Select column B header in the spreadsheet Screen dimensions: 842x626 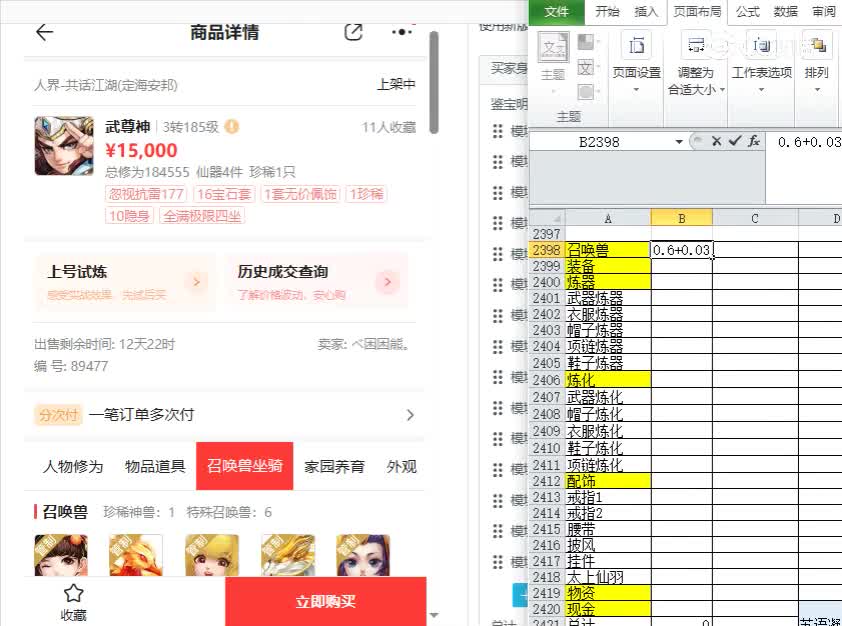pyautogui.click(x=681, y=219)
